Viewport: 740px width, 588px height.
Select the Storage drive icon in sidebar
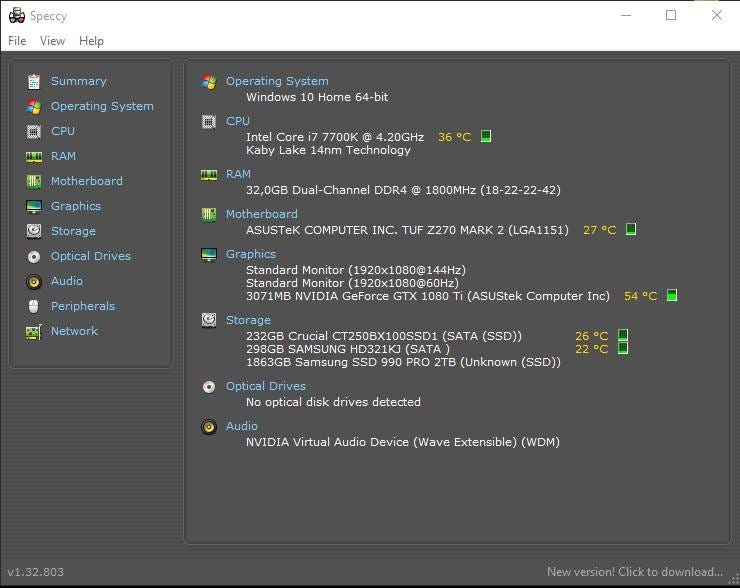pos(34,231)
